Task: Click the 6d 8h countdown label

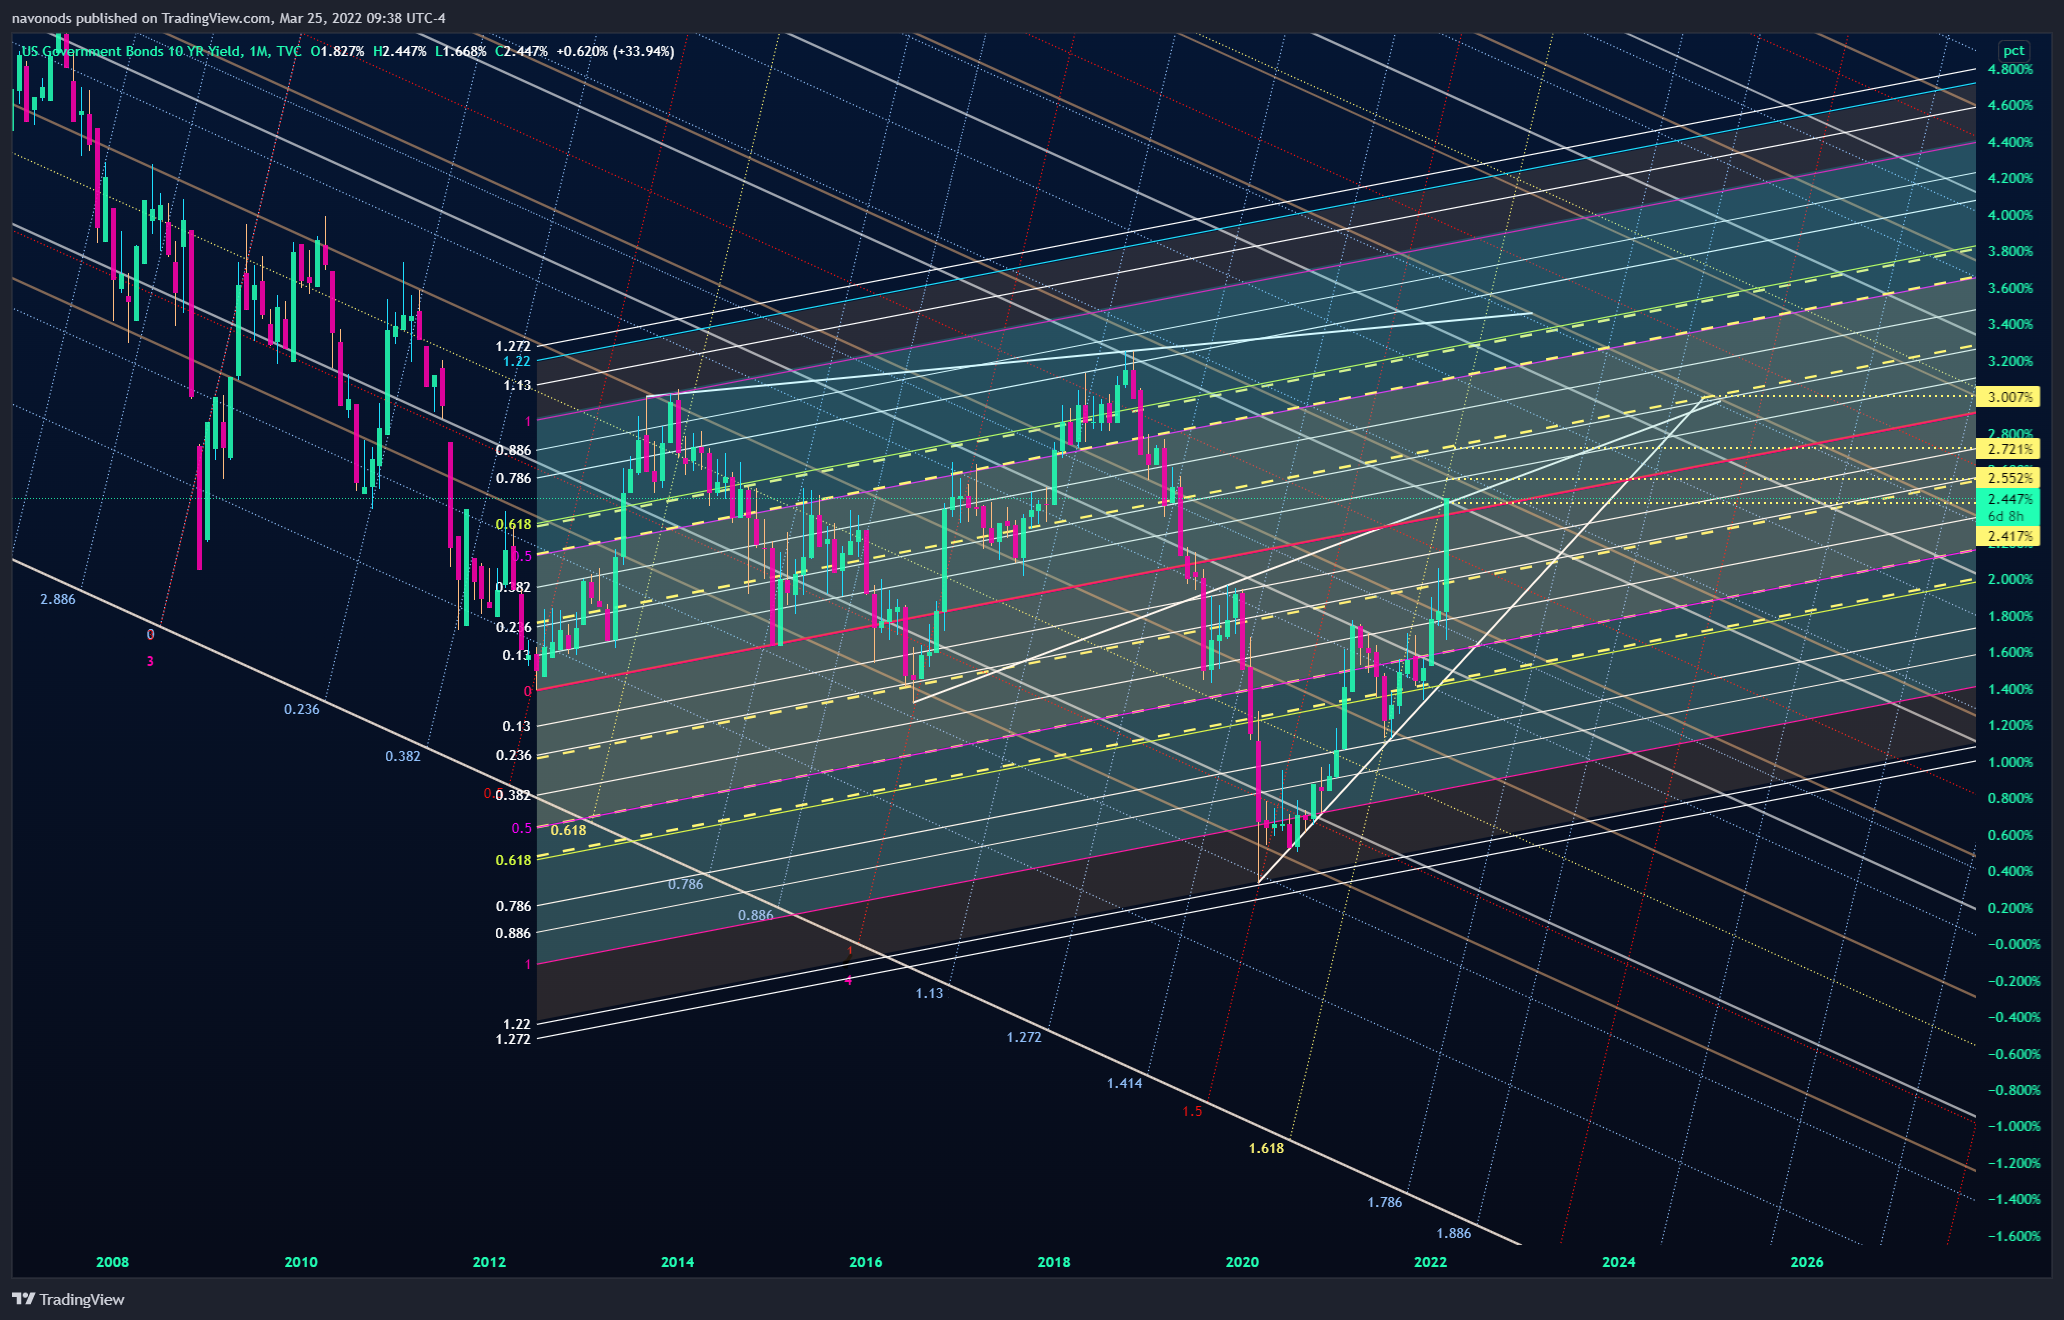Action: pos(2005,516)
